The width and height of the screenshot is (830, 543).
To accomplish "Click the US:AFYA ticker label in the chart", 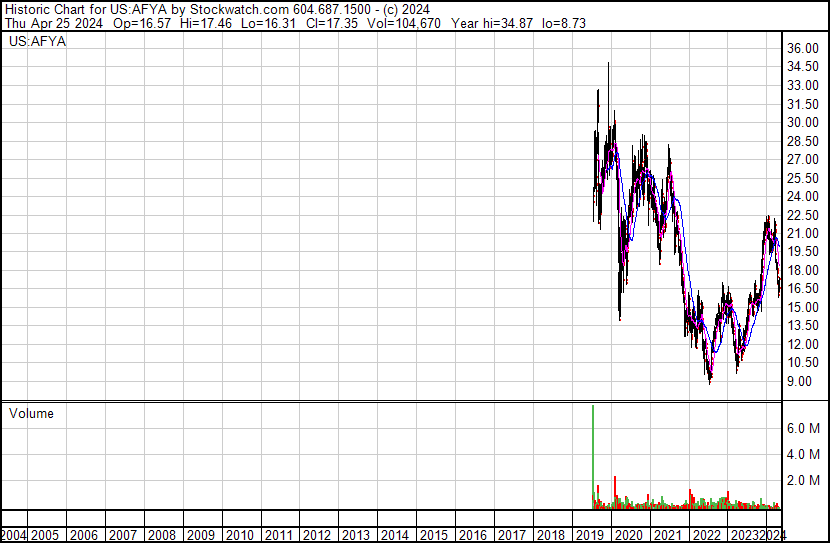I will coord(38,42).
